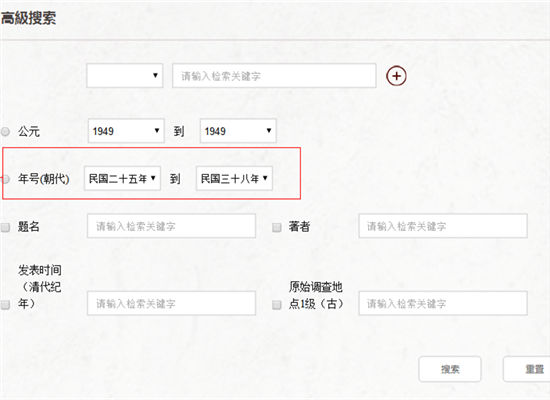The width and height of the screenshot is (550, 400).
Task: Tick the 原始调查地点1级(古) checkbox
Action: (277, 304)
